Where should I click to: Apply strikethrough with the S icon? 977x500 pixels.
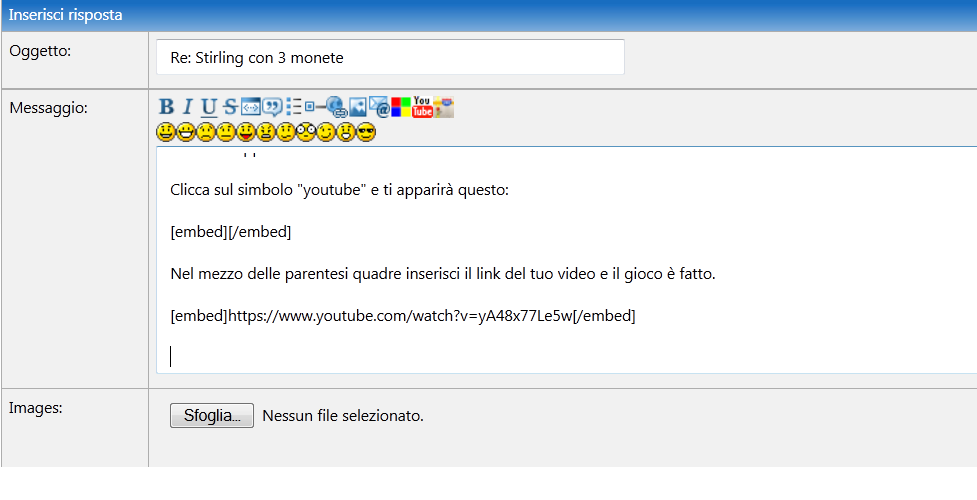click(x=231, y=107)
